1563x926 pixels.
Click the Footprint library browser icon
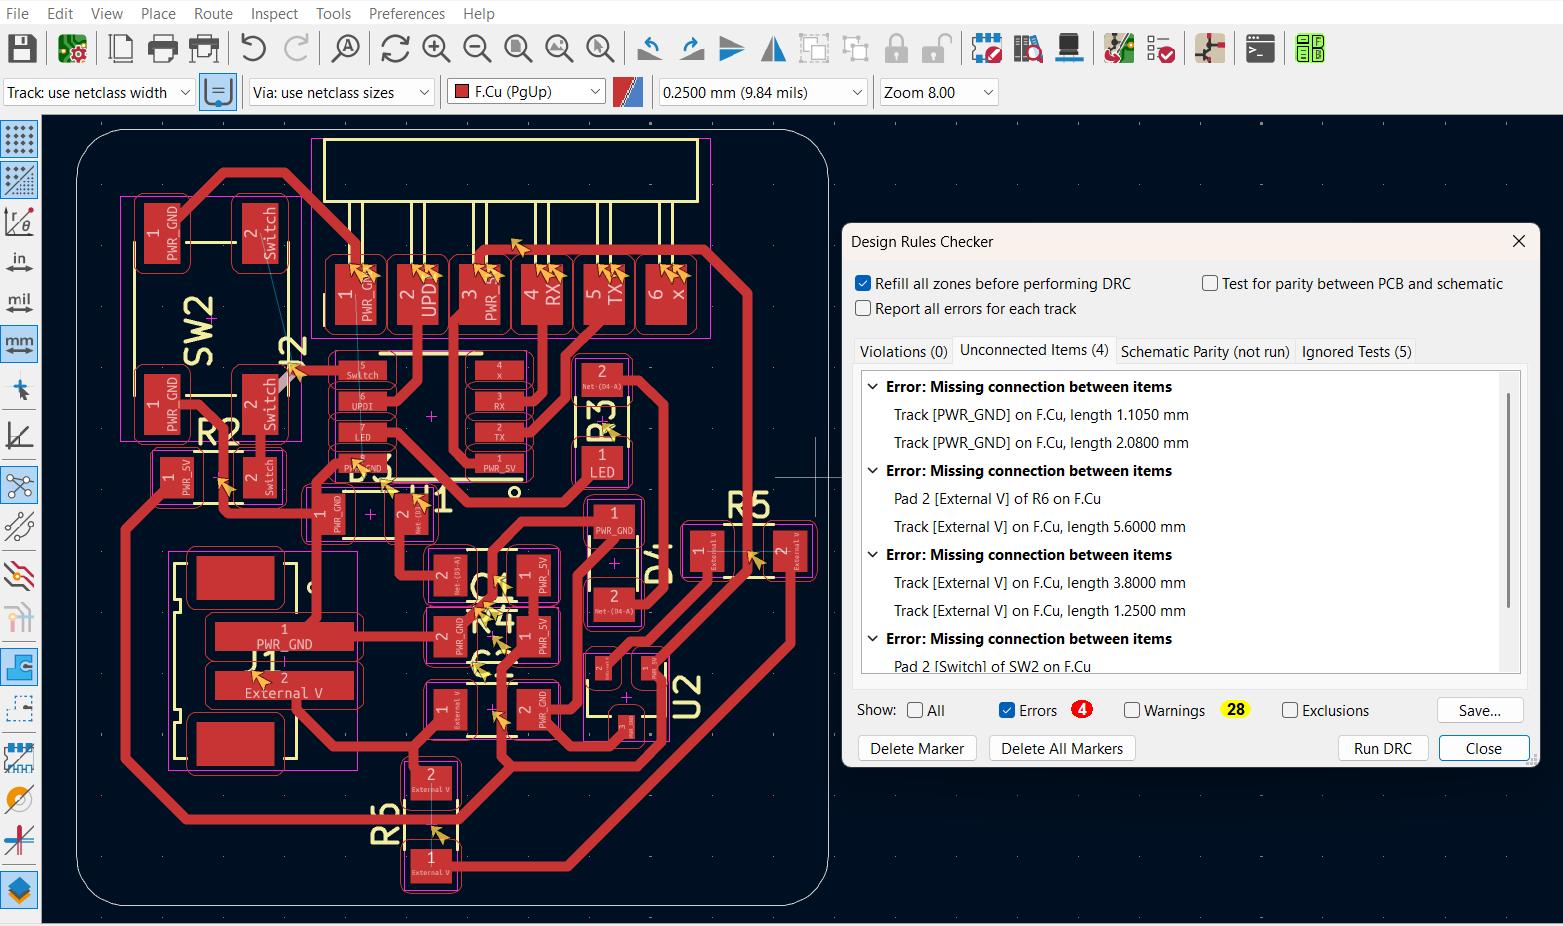coord(1027,48)
